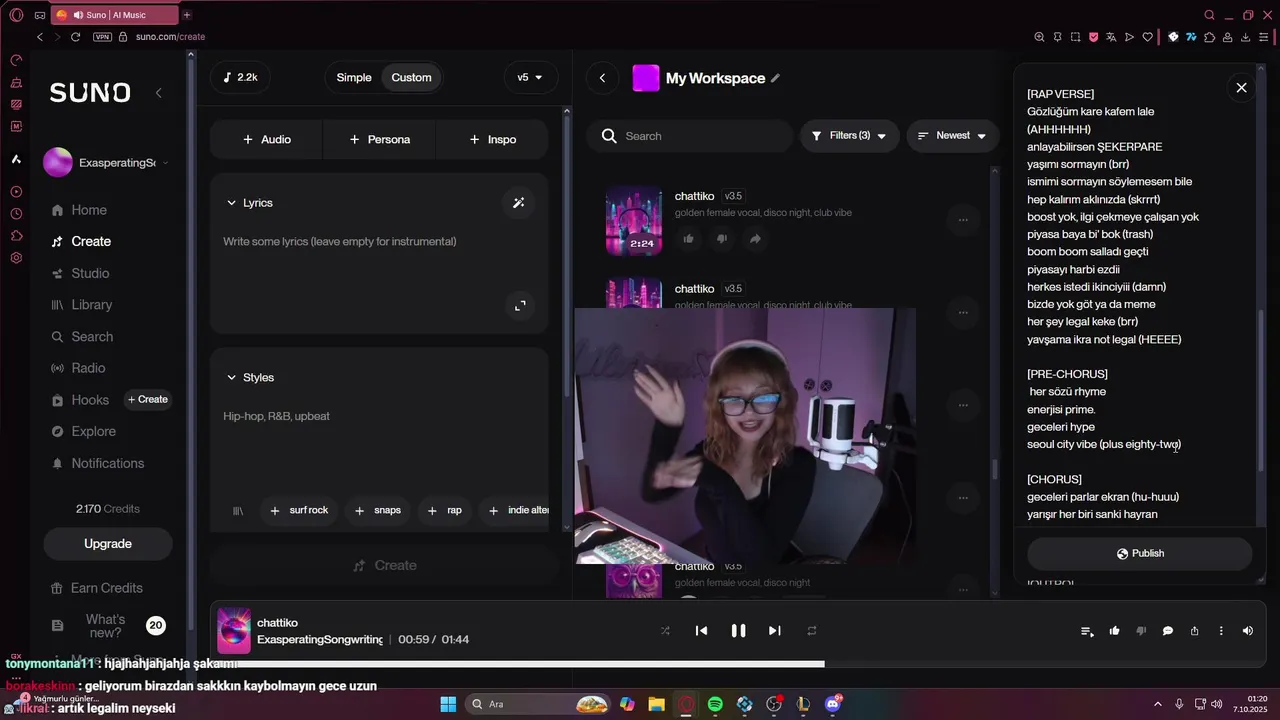Pause the playing track

pyautogui.click(x=738, y=630)
